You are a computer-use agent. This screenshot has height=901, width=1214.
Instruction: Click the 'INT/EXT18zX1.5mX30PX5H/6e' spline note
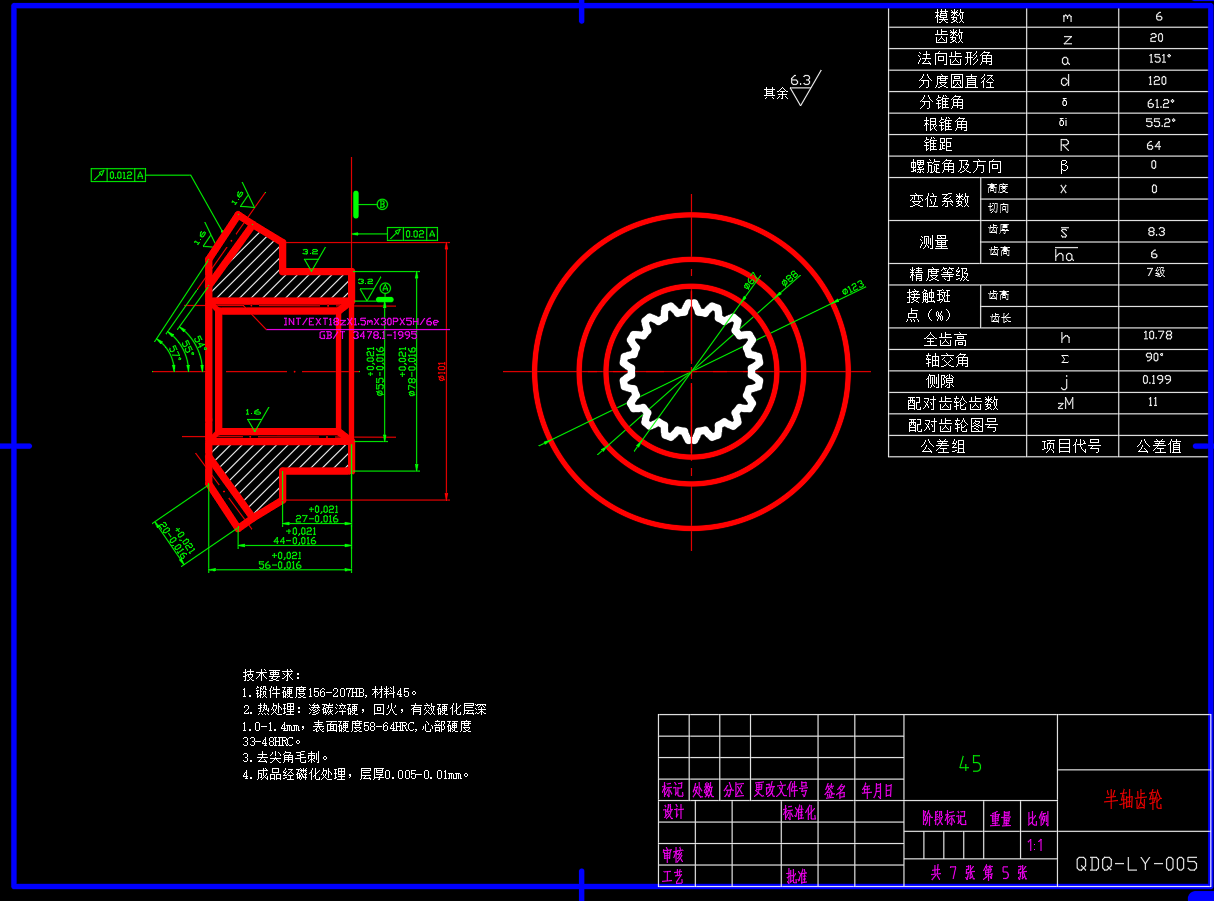click(x=361, y=322)
